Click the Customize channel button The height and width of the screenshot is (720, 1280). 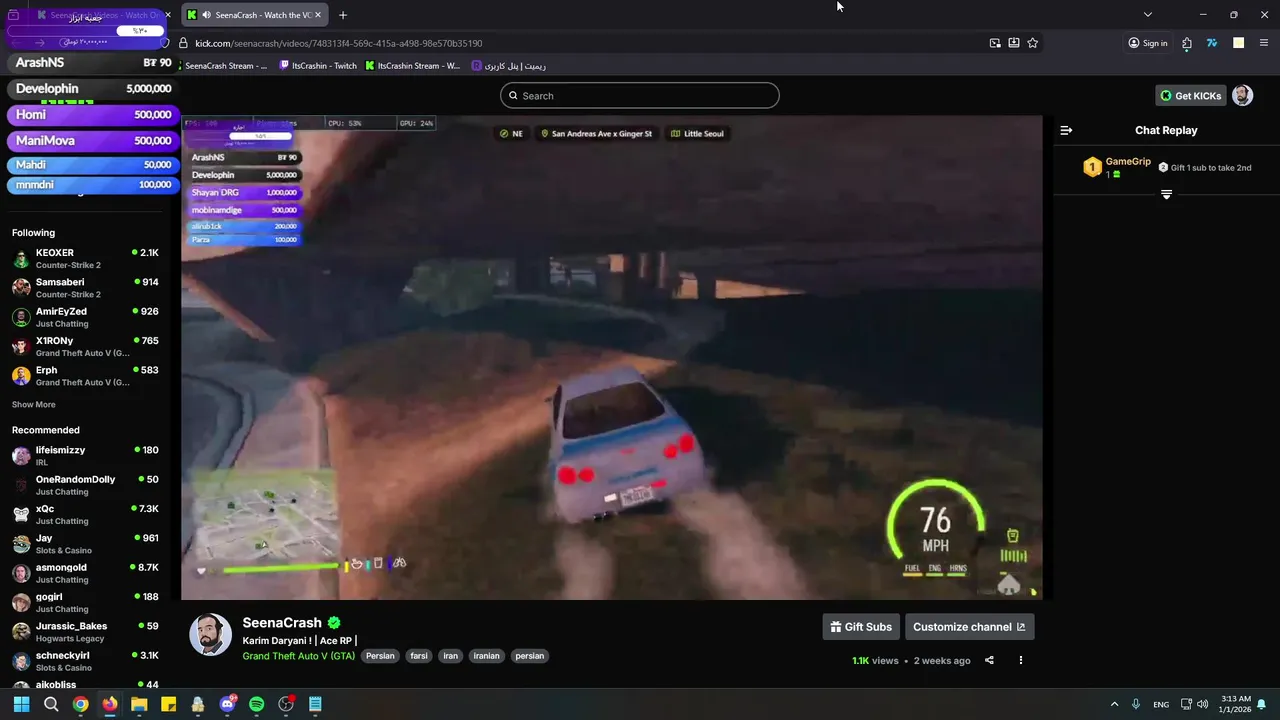pos(969,627)
